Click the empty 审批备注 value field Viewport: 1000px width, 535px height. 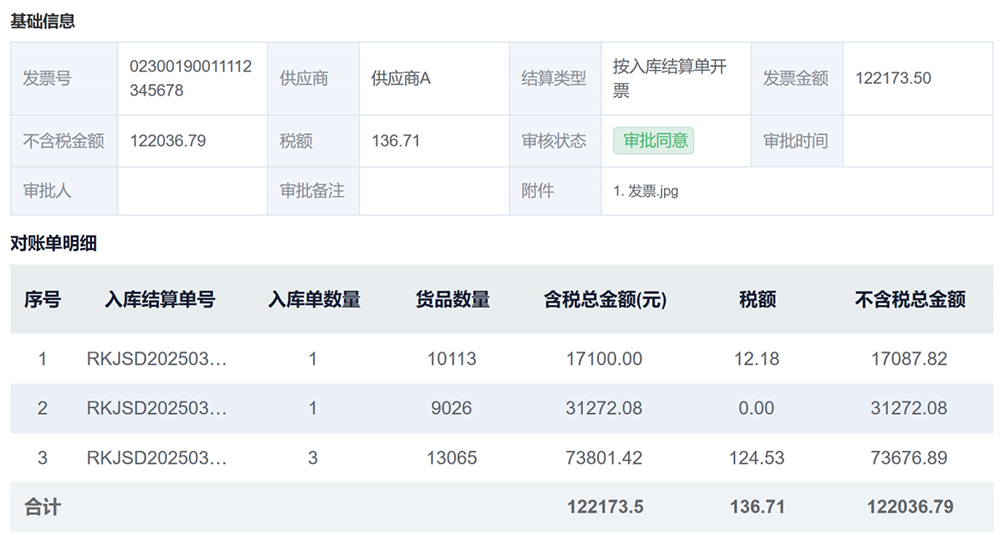pos(434,191)
